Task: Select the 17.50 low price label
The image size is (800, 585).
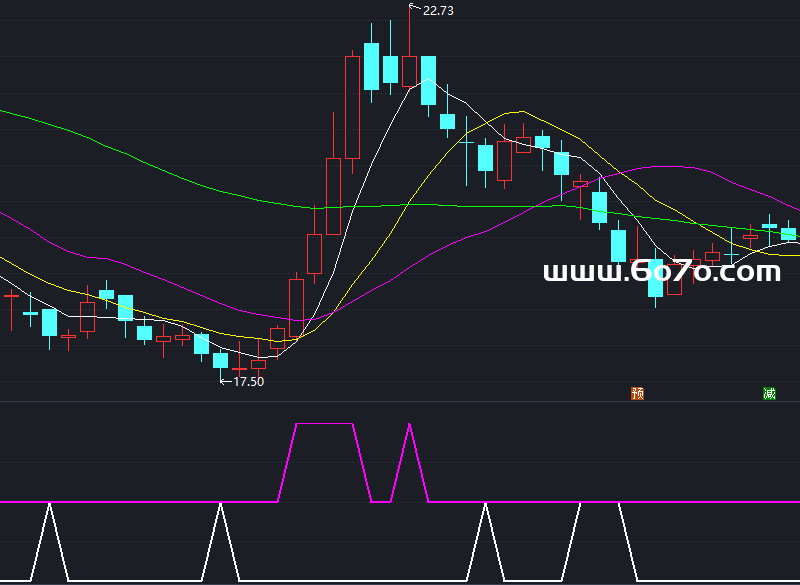Action: pyautogui.click(x=248, y=381)
